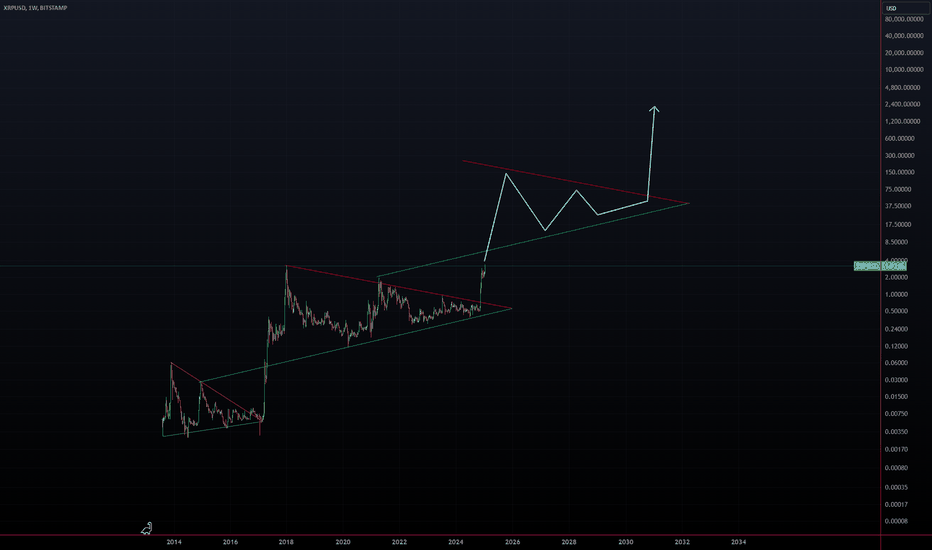Viewport: 932px width, 550px height.
Task: Click the 150.00000 price axis label
Action: [899, 172]
